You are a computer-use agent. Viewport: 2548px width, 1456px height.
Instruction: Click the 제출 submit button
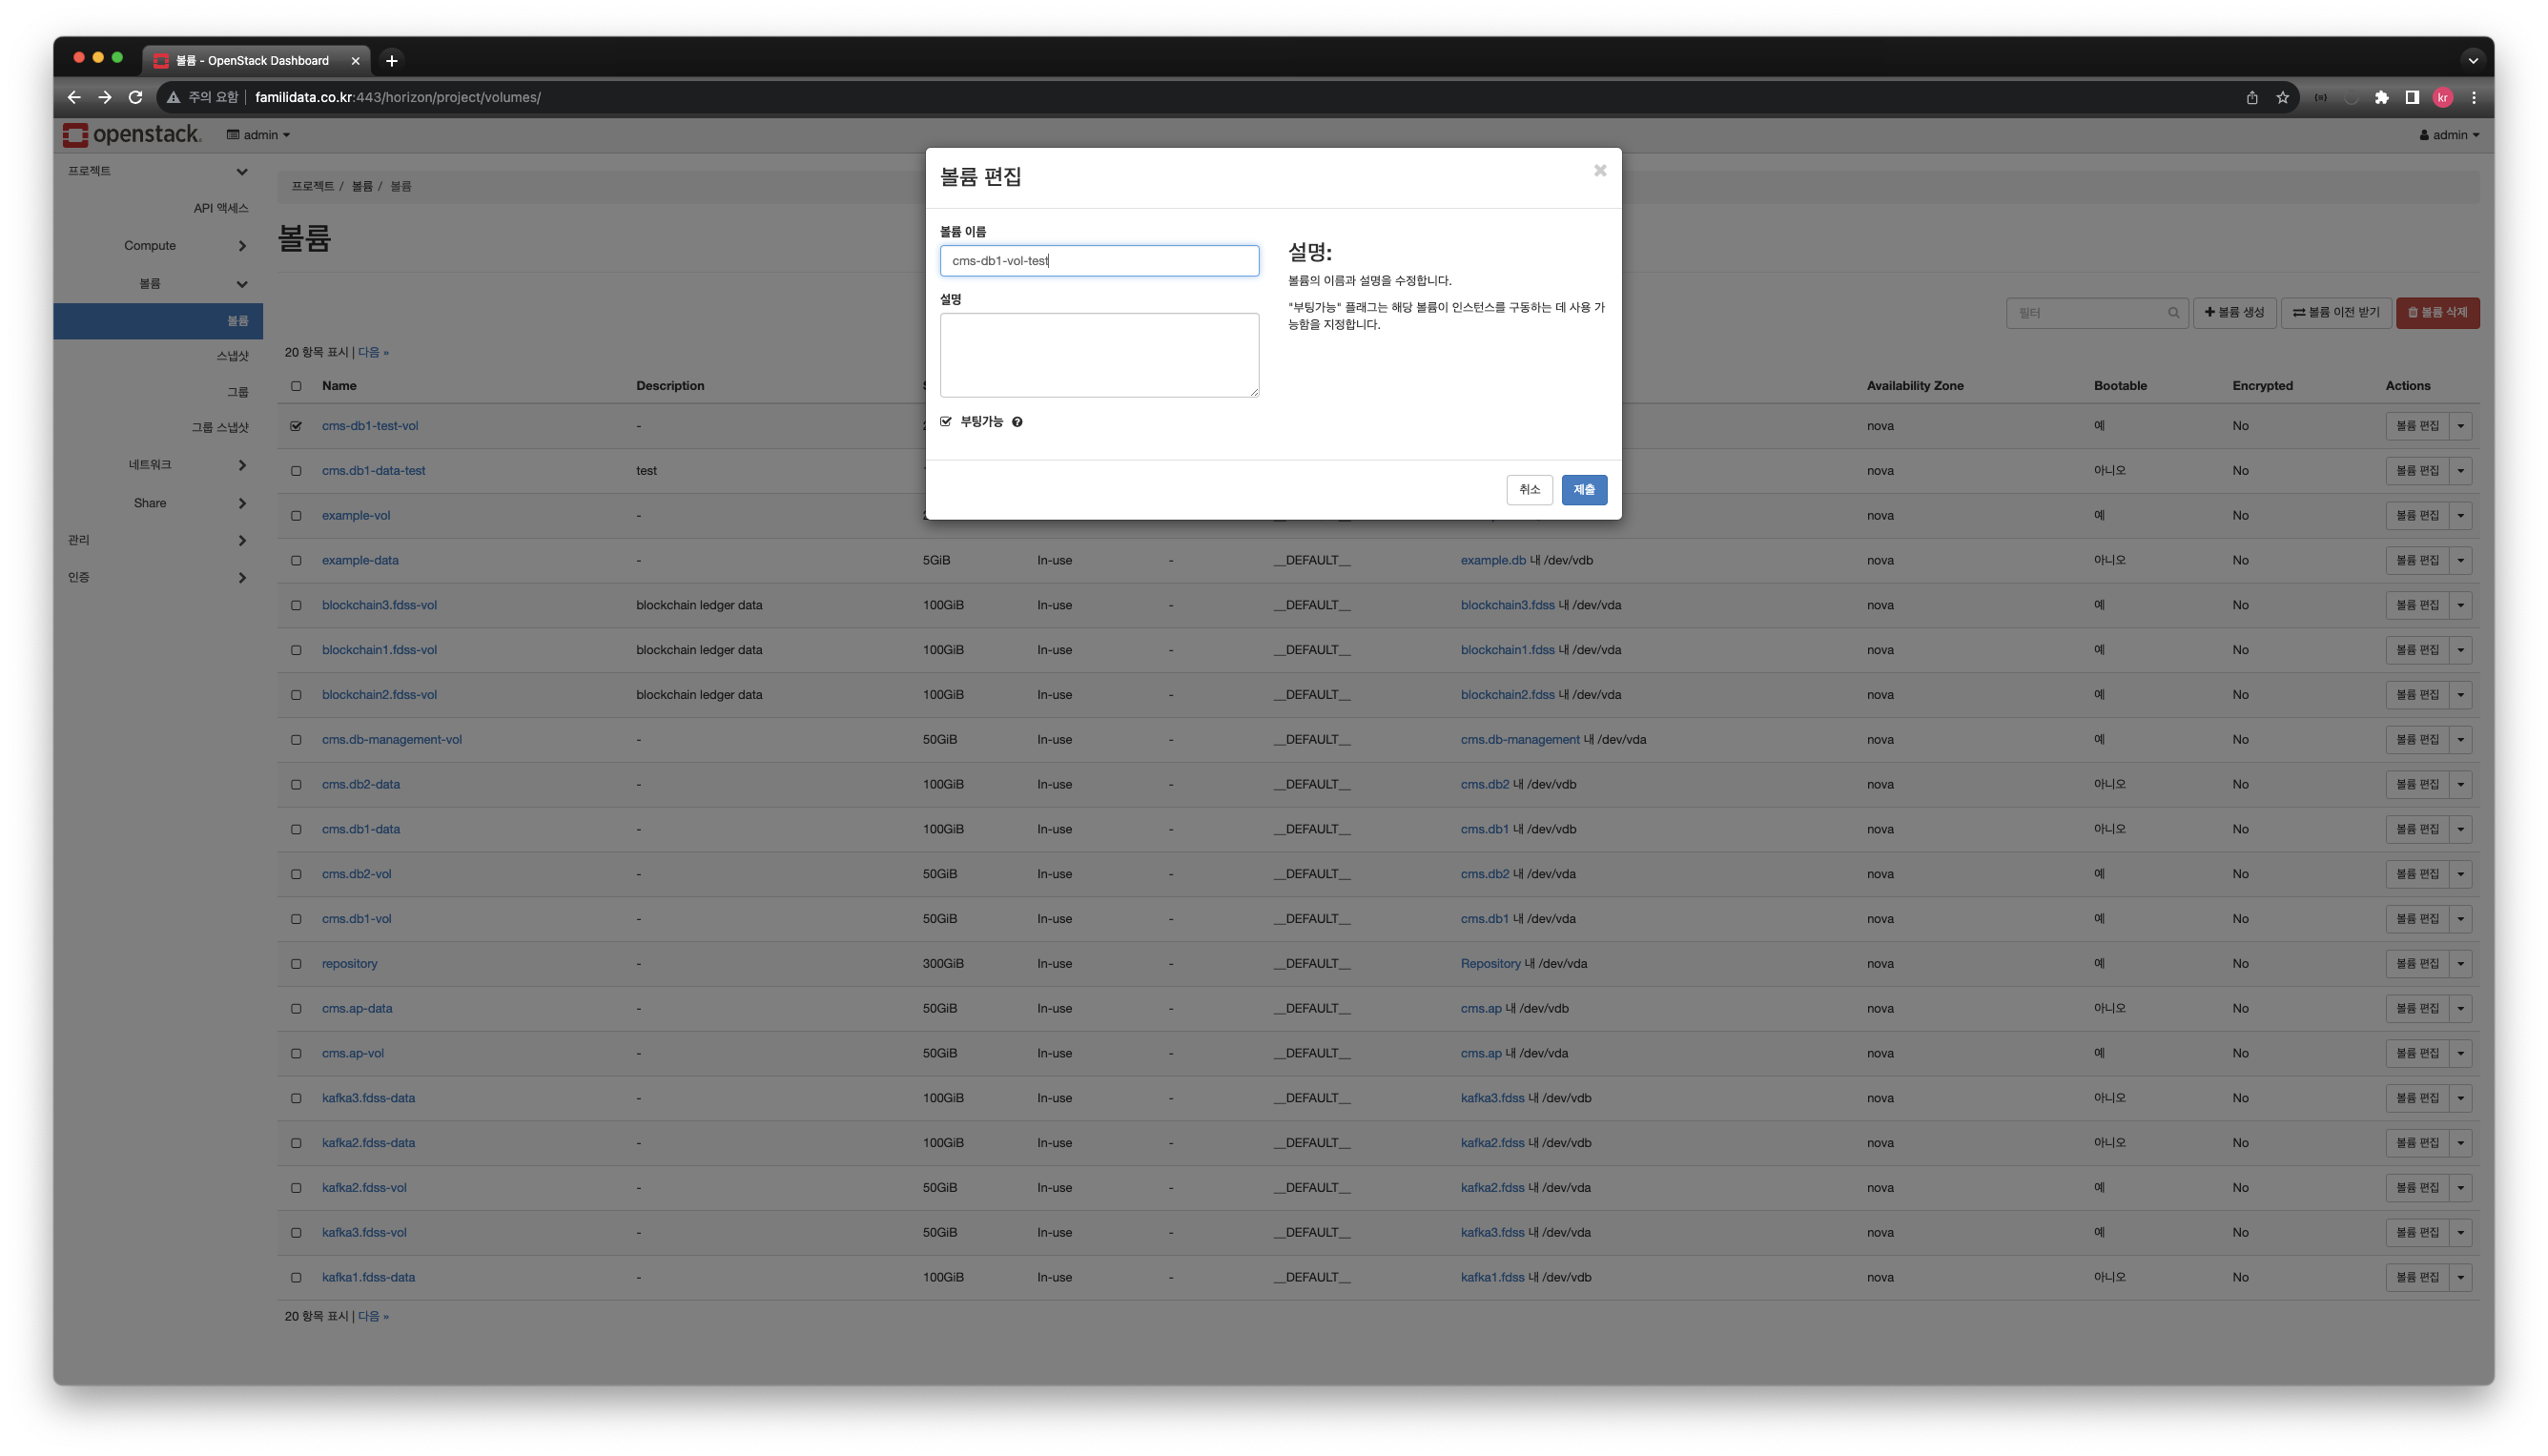click(x=1584, y=490)
